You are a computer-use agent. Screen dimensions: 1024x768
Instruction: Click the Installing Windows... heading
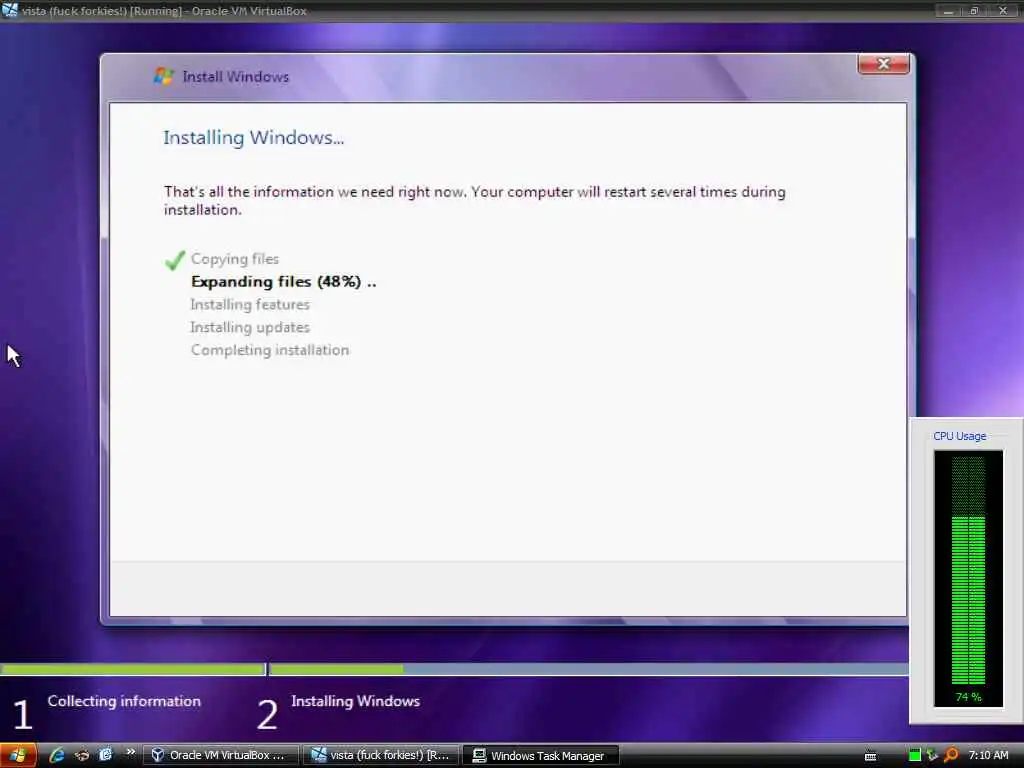(x=253, y=138)
